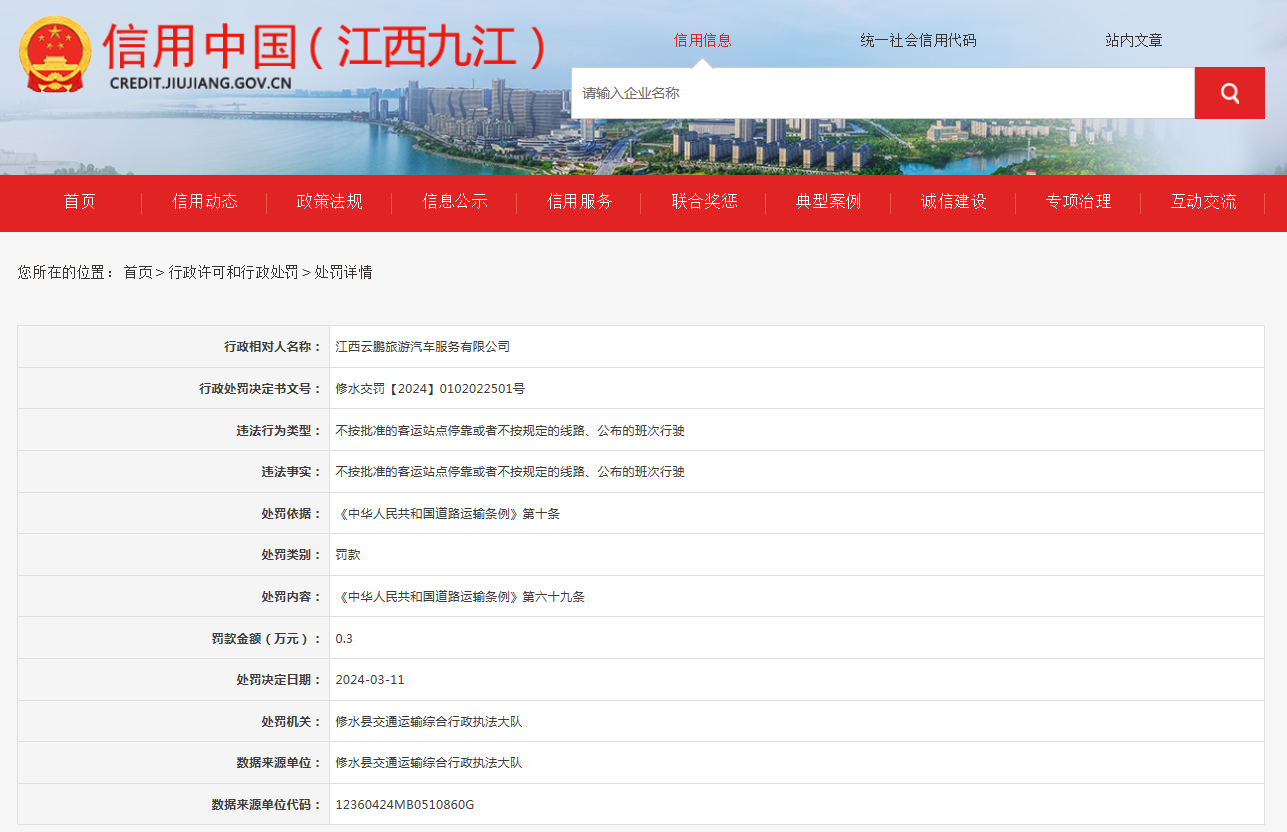Viewport: 1287px width, 832px height.
Task: Click the 处罚决定日期 label
Action: (x=279, y=680)
